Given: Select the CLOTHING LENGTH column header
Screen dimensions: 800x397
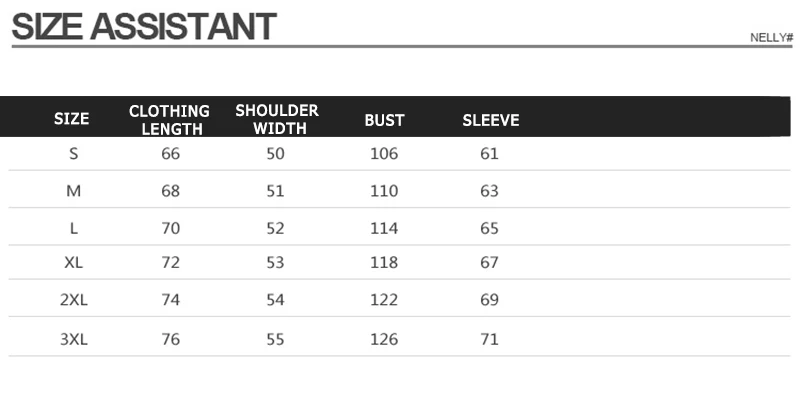Looking at the screenshot, I should pos(169,120).
